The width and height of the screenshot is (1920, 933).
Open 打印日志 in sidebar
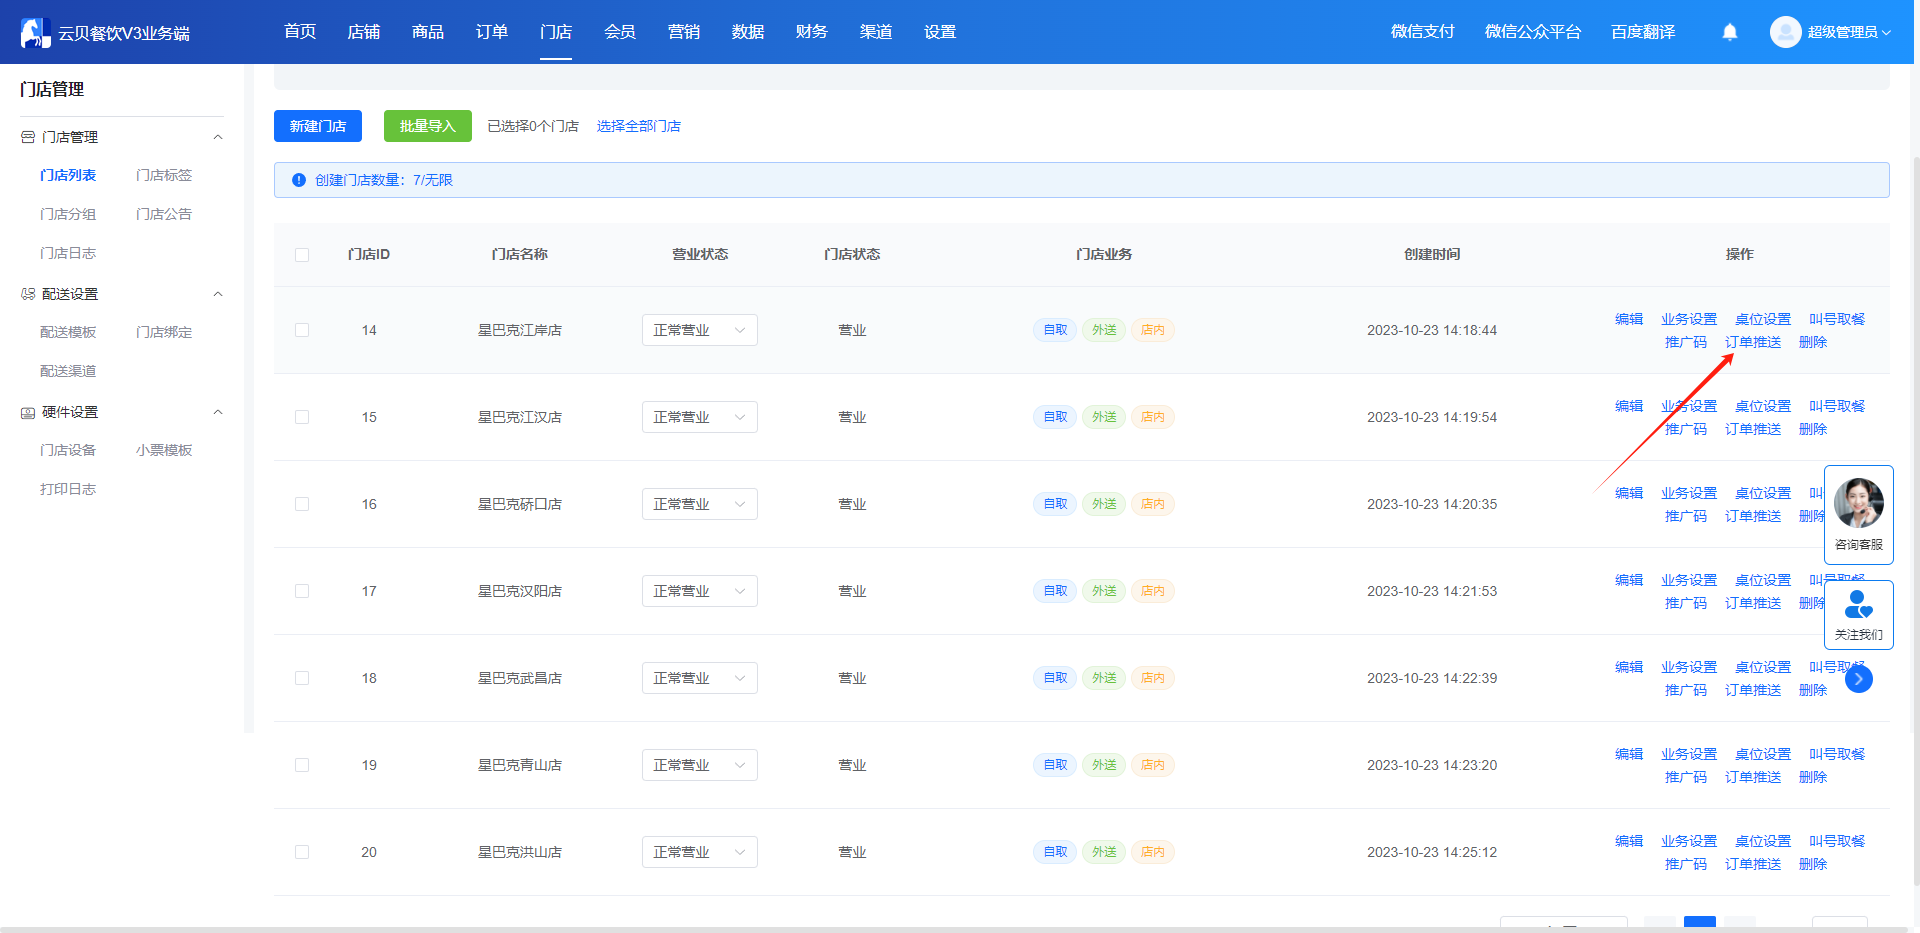click(68, 489)
